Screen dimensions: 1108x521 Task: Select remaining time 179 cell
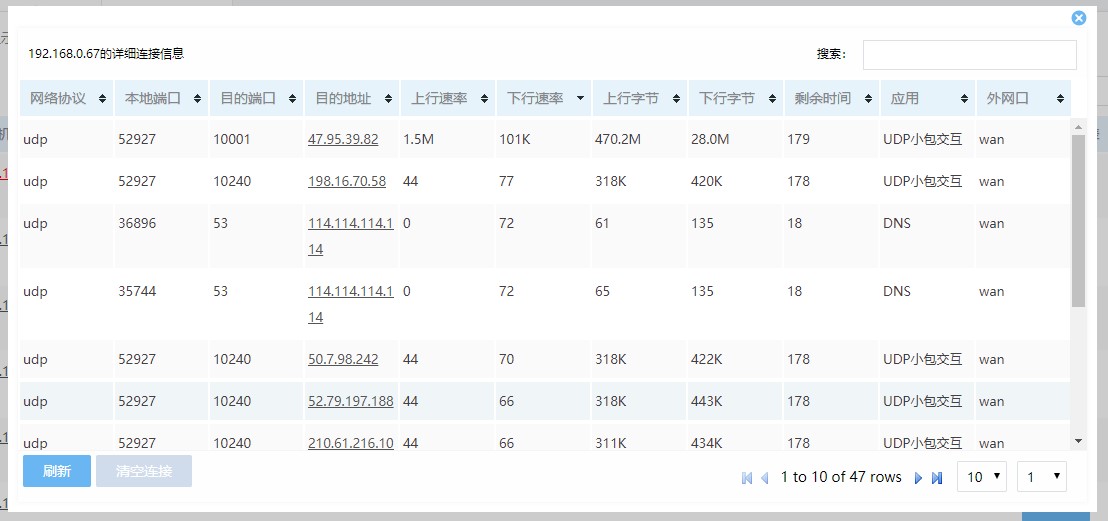click(832, 139)
